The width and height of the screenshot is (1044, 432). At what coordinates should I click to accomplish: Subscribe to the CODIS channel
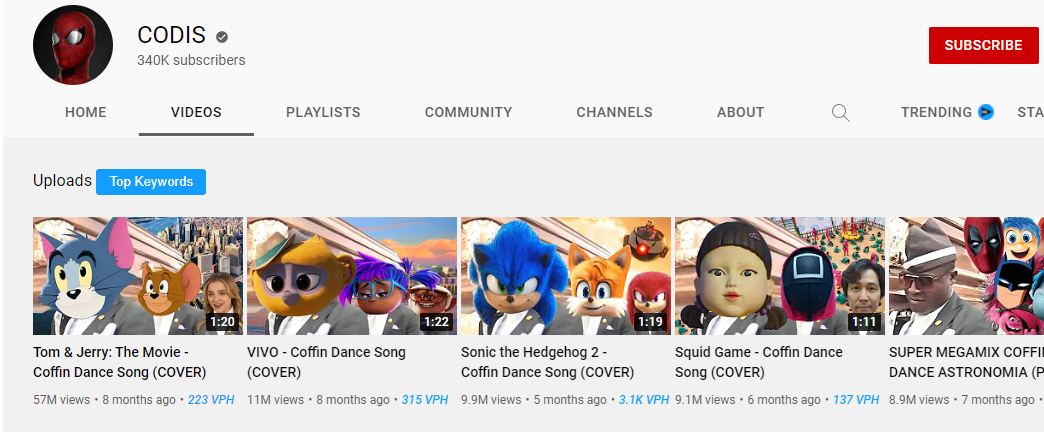click(x=983, y=45)
